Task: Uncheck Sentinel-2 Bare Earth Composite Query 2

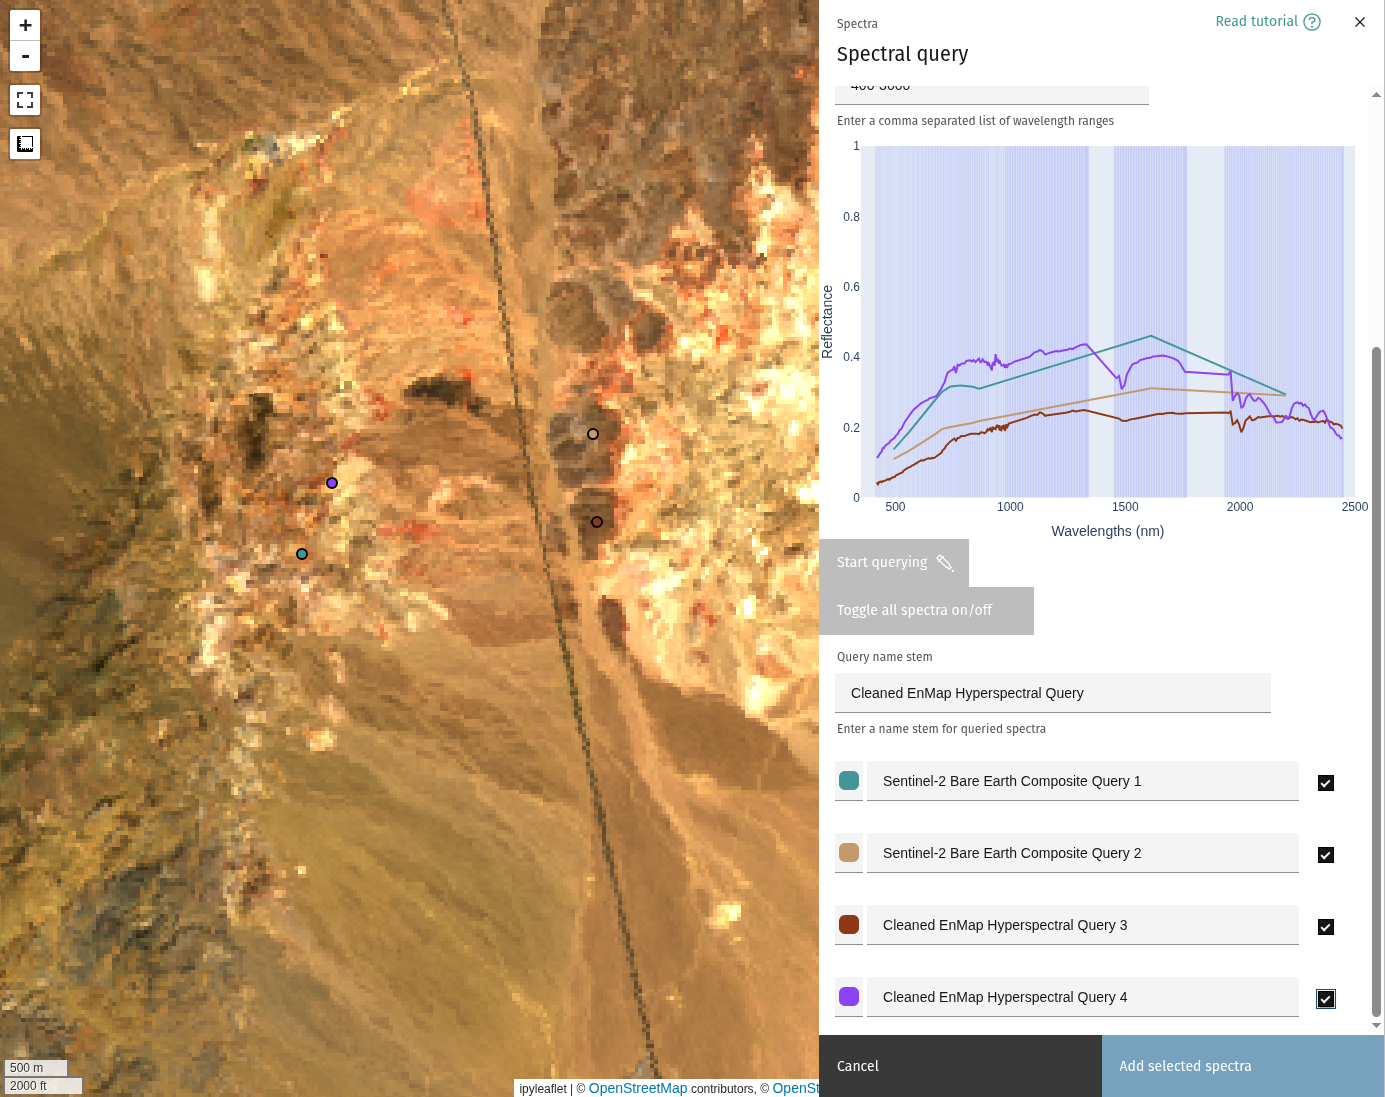Action: [x=1325, y=855]
